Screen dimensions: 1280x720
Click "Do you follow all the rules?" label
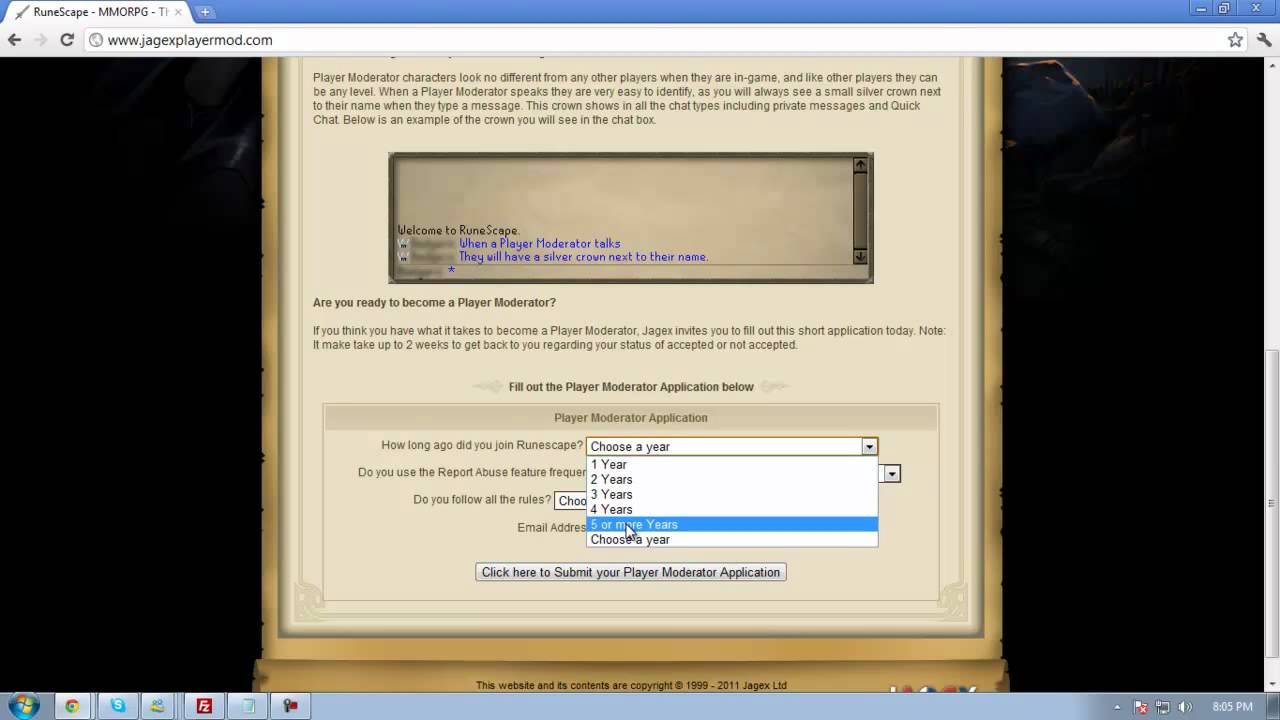[482, 499]
